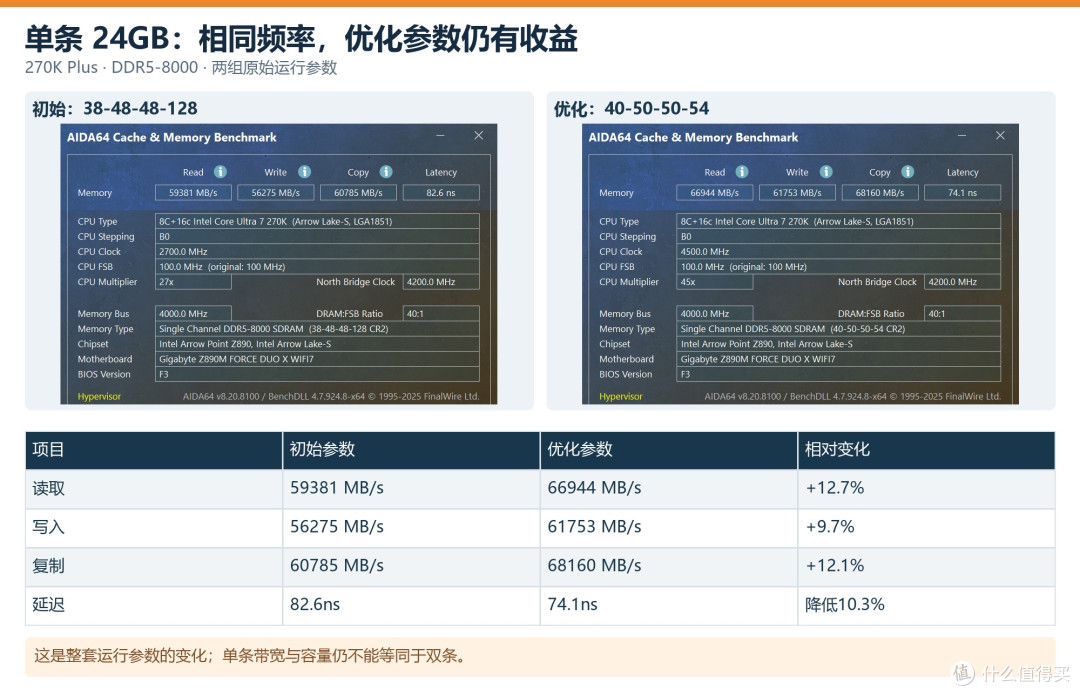The height and width of the screenshot is (696, 1080).
Task: Click the left window DRAM:FSB Ratio 40:1 value
Action: coord(441,314)
